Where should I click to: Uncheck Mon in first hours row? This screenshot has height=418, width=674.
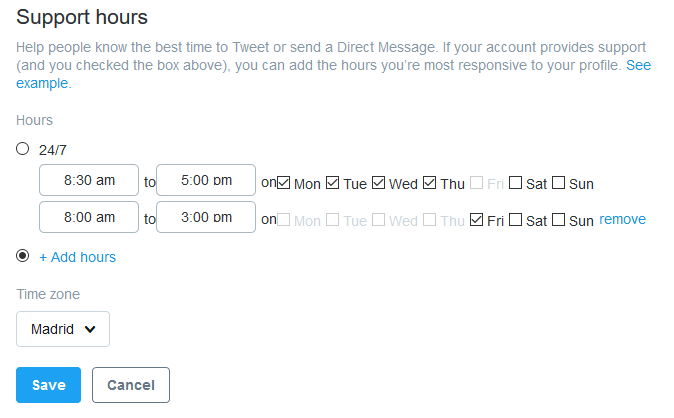[x=283, y=183]
